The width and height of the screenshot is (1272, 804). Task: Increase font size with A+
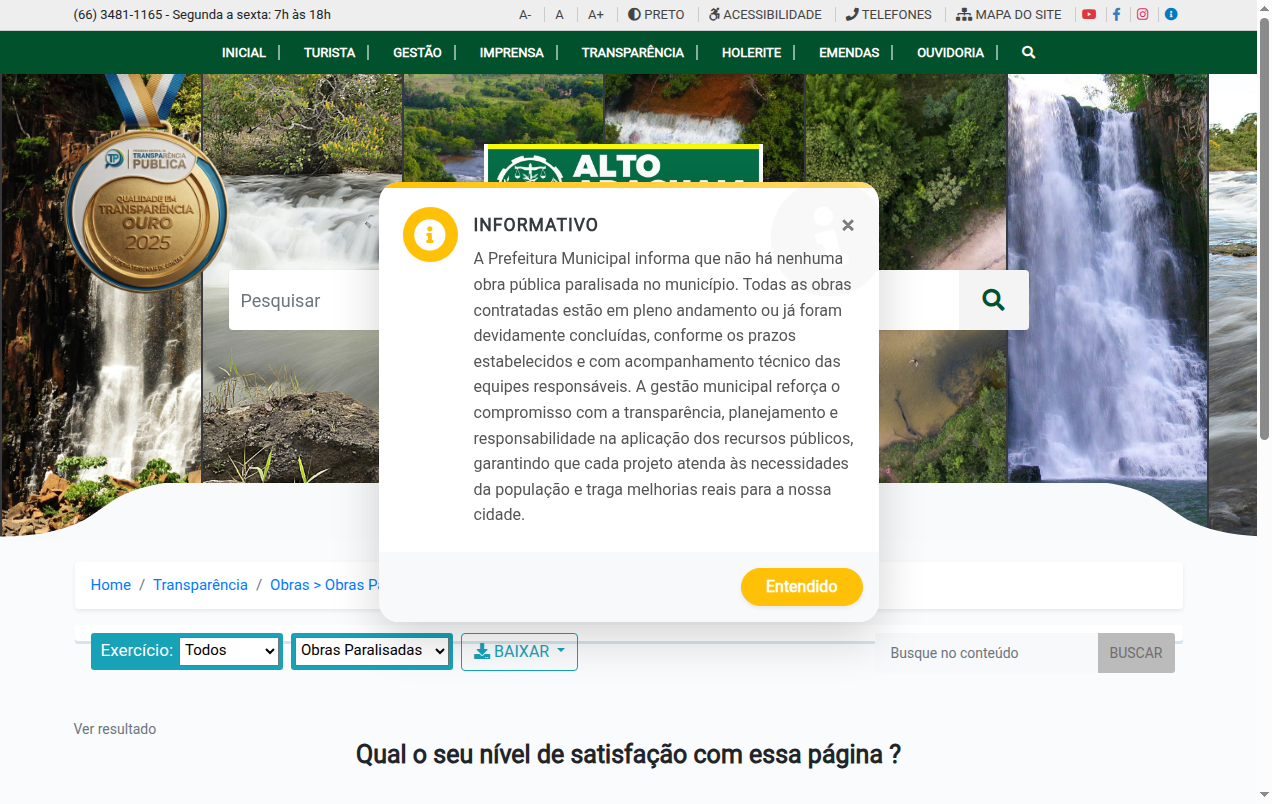pos(596,15)
